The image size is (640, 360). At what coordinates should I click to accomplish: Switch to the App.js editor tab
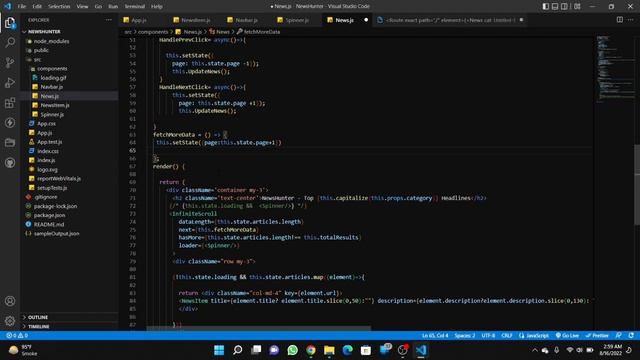coord(138,20)
